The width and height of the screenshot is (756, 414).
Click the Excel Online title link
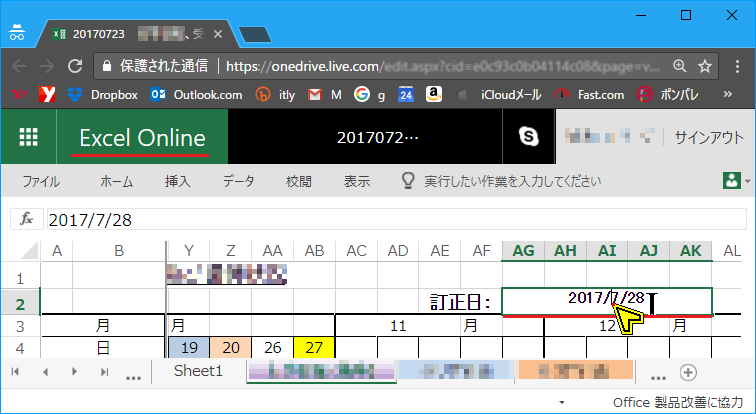[142, 138]
